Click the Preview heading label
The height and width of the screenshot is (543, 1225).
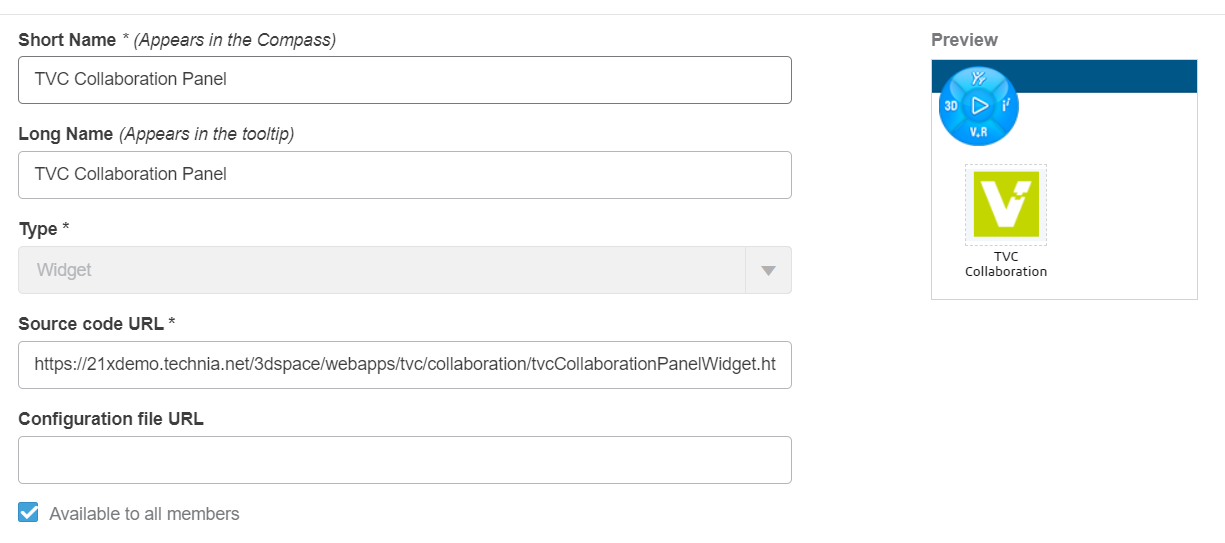pos(964,40)
